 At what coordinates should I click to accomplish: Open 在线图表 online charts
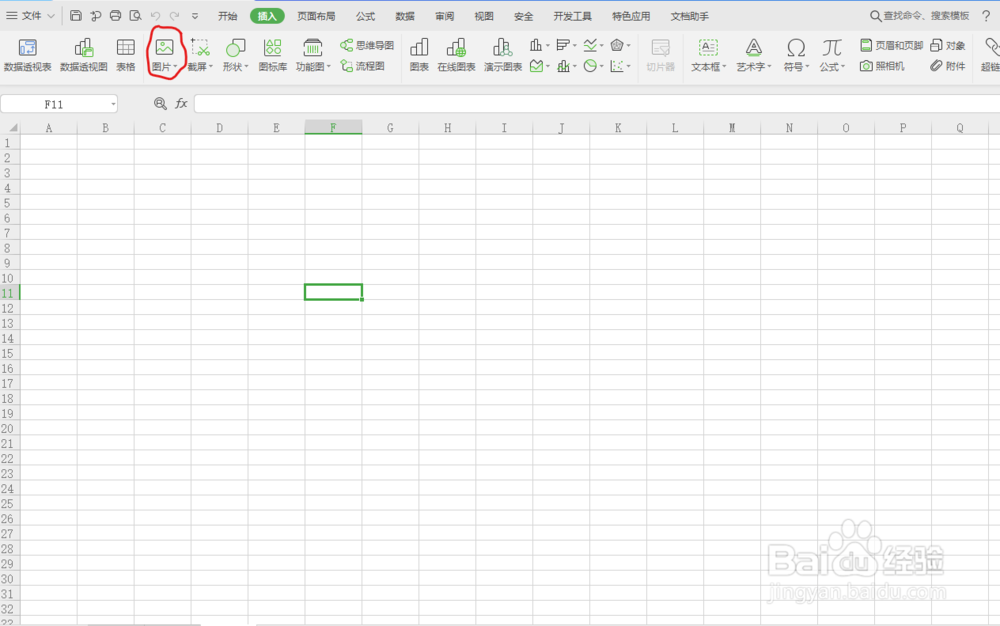click(x=456, y=55)
